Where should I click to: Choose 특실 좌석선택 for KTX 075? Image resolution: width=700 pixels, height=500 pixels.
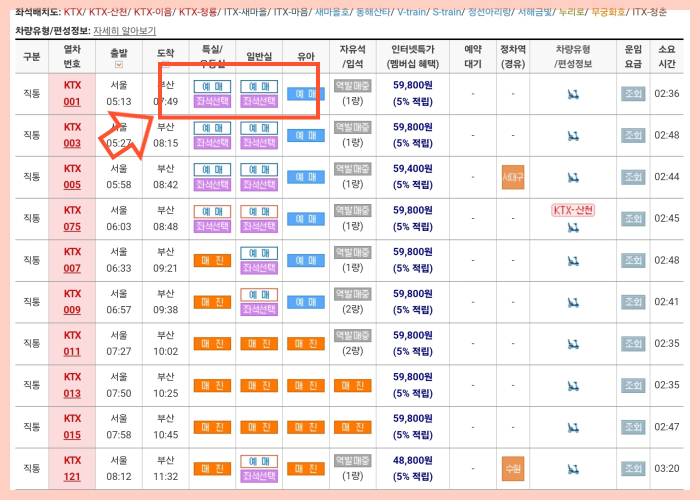[x=212, y=226]
